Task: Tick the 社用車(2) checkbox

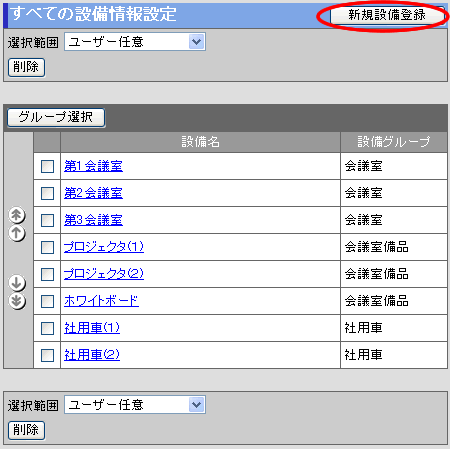Action: [47, 355]
